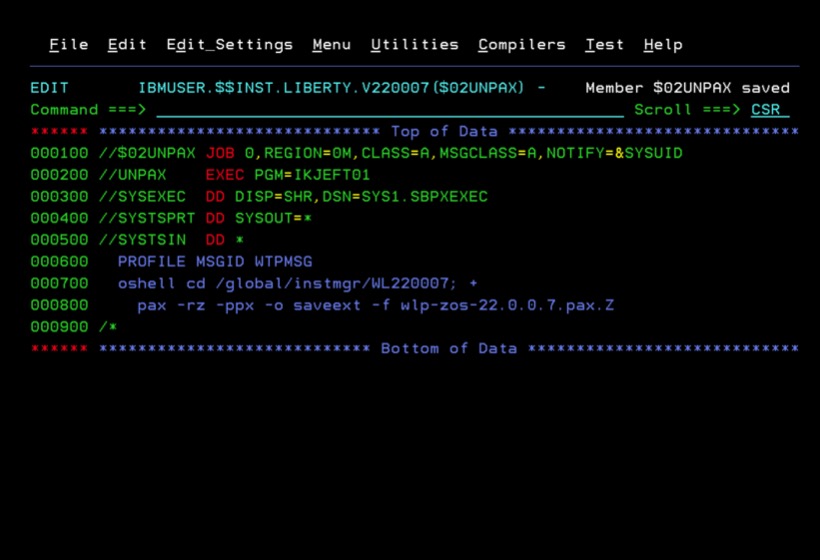
Task: Click line number 000600
Action: pyautogui.click(x=59, y=261)
